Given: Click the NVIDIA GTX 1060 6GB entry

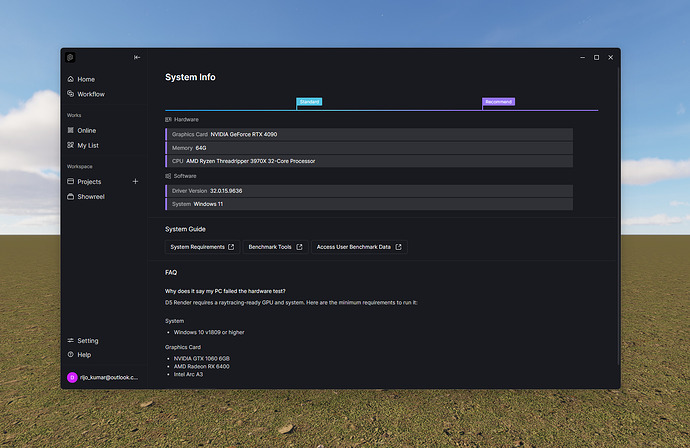Looking at the screenshot, I should click(202, 359).
